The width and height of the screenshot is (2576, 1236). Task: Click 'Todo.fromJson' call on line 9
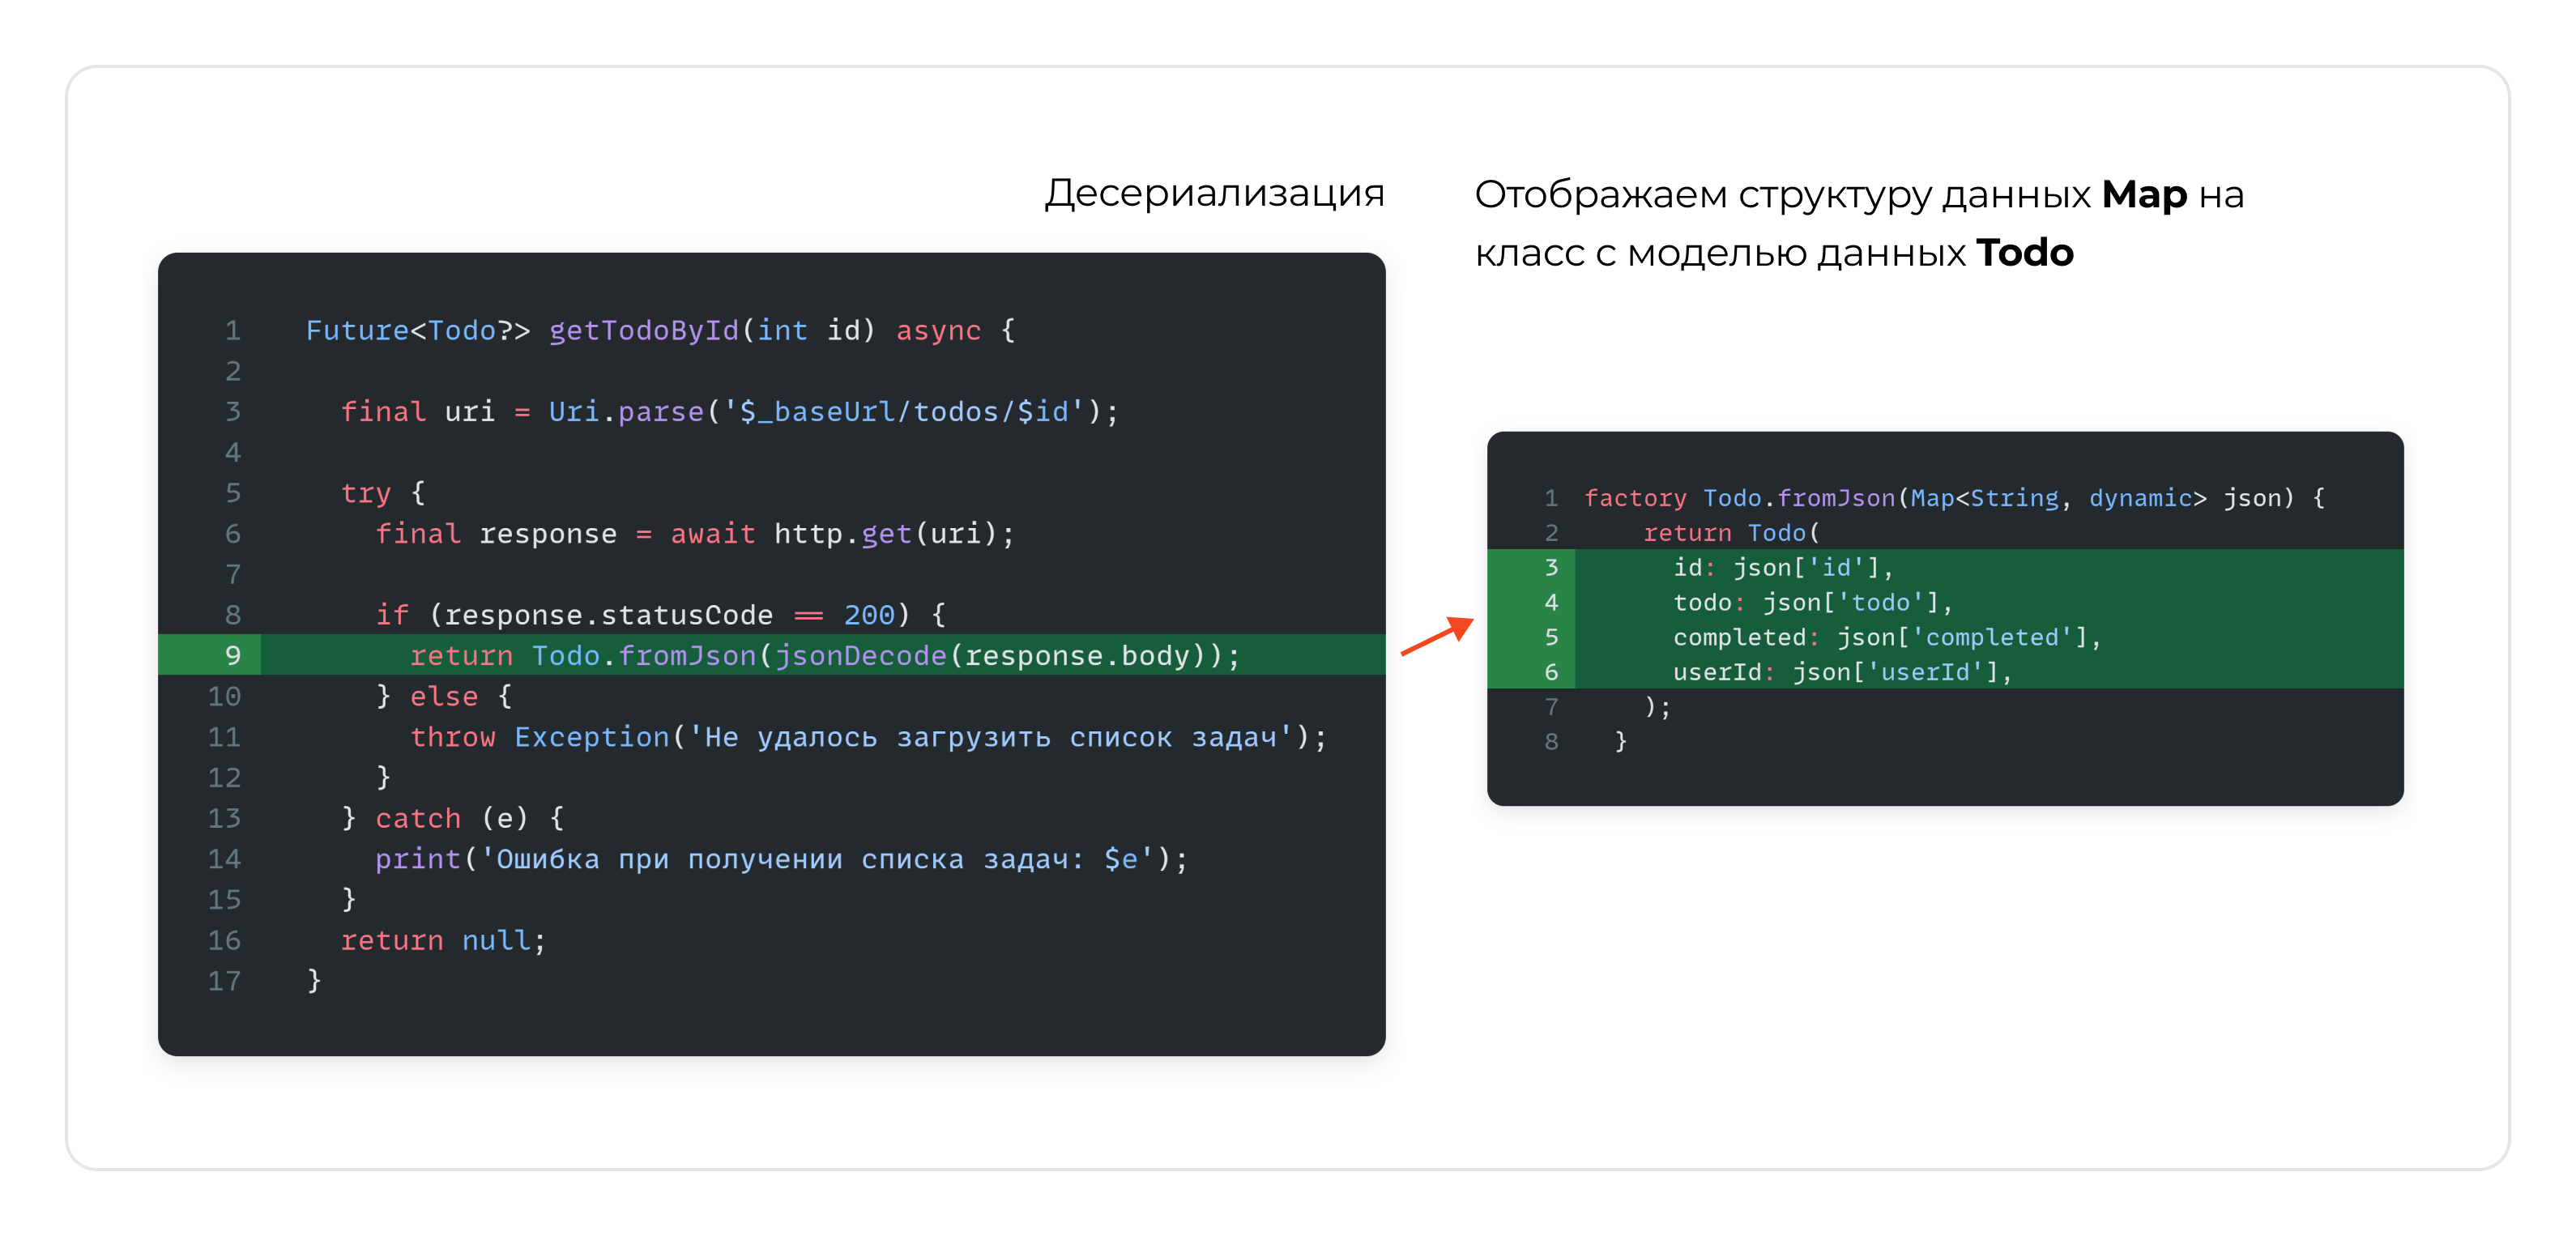coord(643,655)
